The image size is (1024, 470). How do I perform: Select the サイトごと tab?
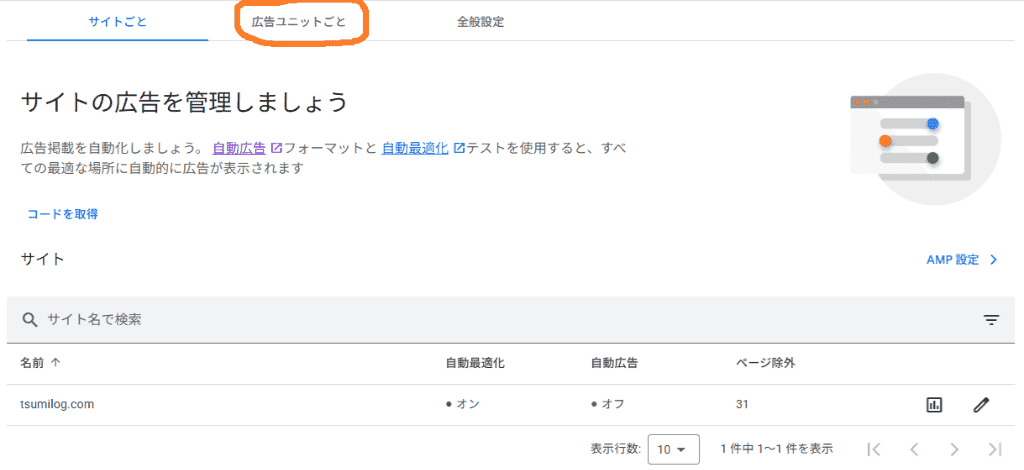click(x=118, y=22)
